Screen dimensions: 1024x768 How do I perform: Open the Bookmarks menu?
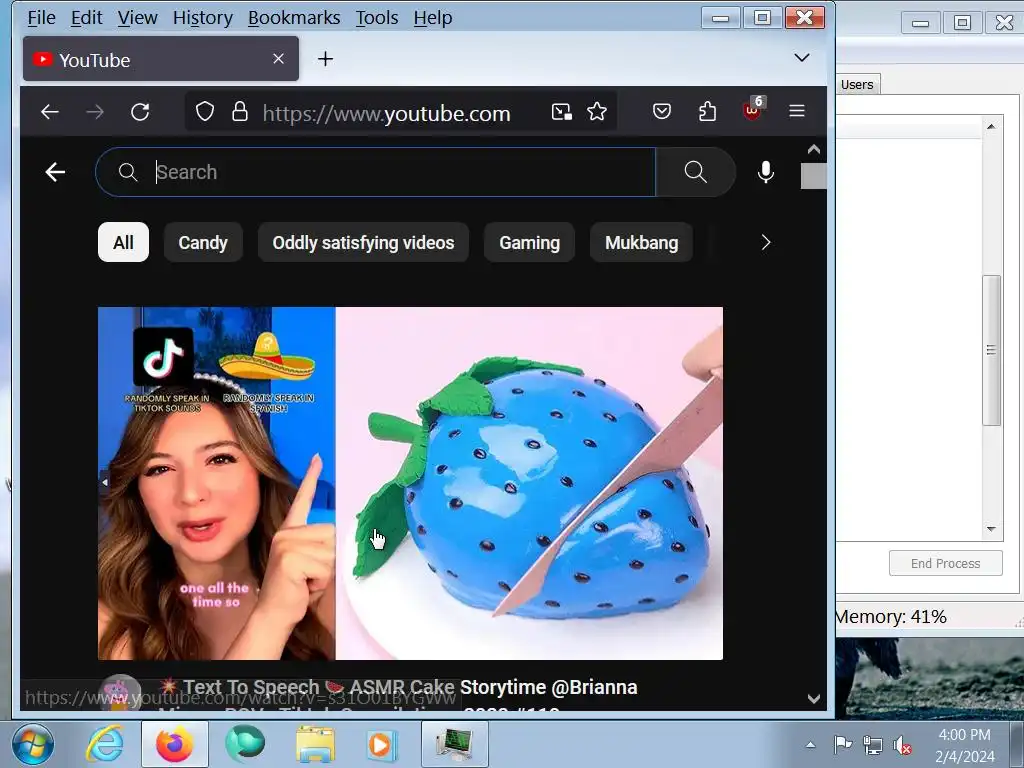click(294, 18)
